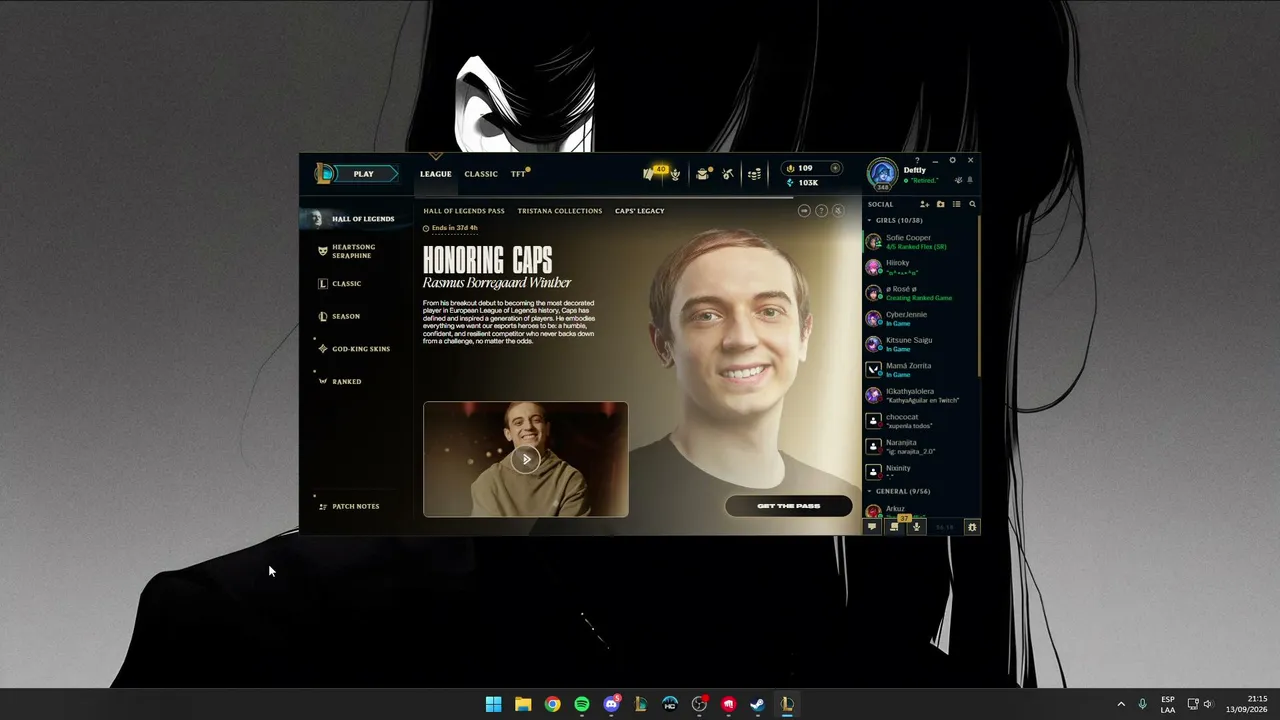Click the arrow circle icon above the Caps portrait
Image resolution: width=1280 pixels, height=720 pixels.
pos(804,211)
